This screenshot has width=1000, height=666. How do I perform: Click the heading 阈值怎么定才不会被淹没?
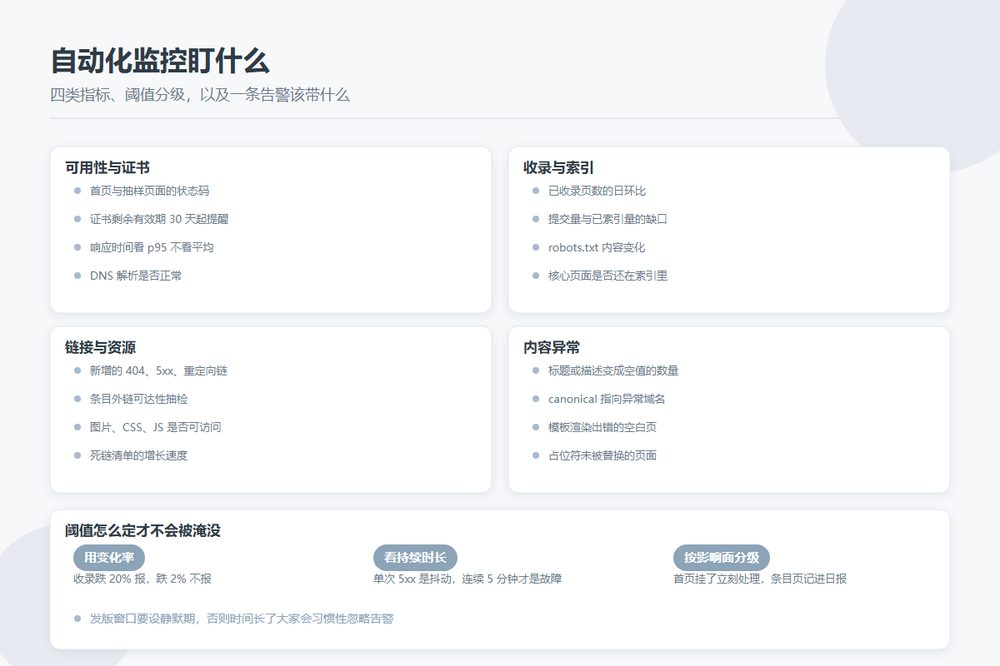(143, 531)
